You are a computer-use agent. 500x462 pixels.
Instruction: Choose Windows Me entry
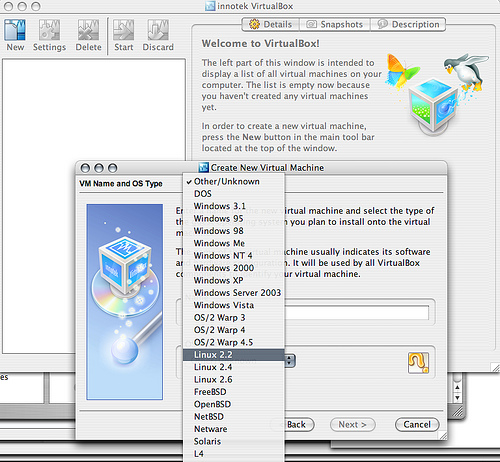(234, 243)
